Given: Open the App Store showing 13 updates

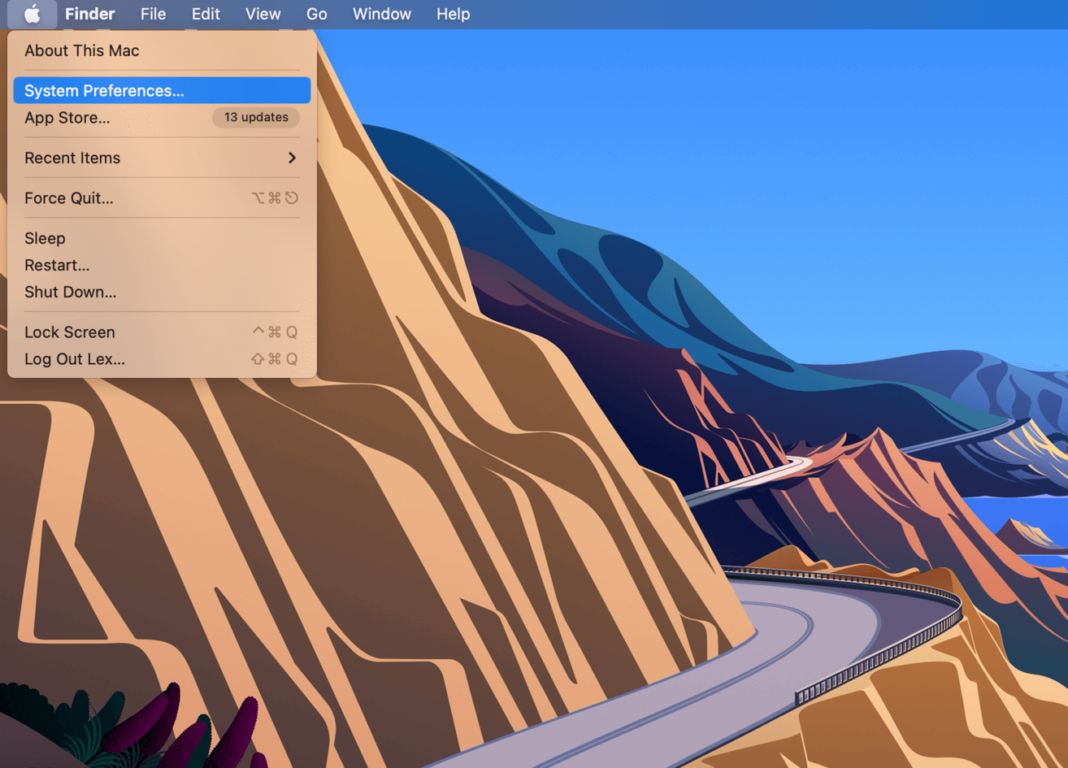Looking at the screenshot, I should [x=68, y=117].
